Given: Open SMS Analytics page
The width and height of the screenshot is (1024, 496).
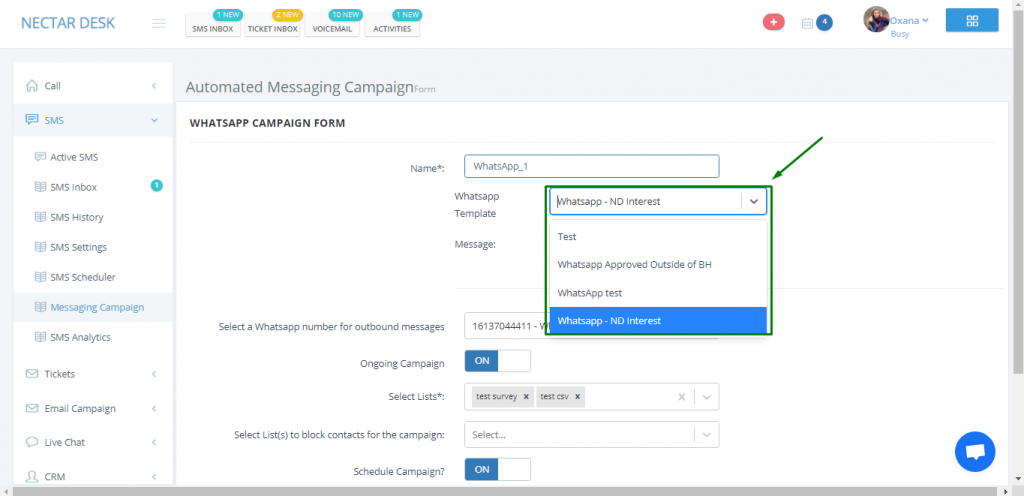Looking at the screenshot, I should tap(80, 337).
